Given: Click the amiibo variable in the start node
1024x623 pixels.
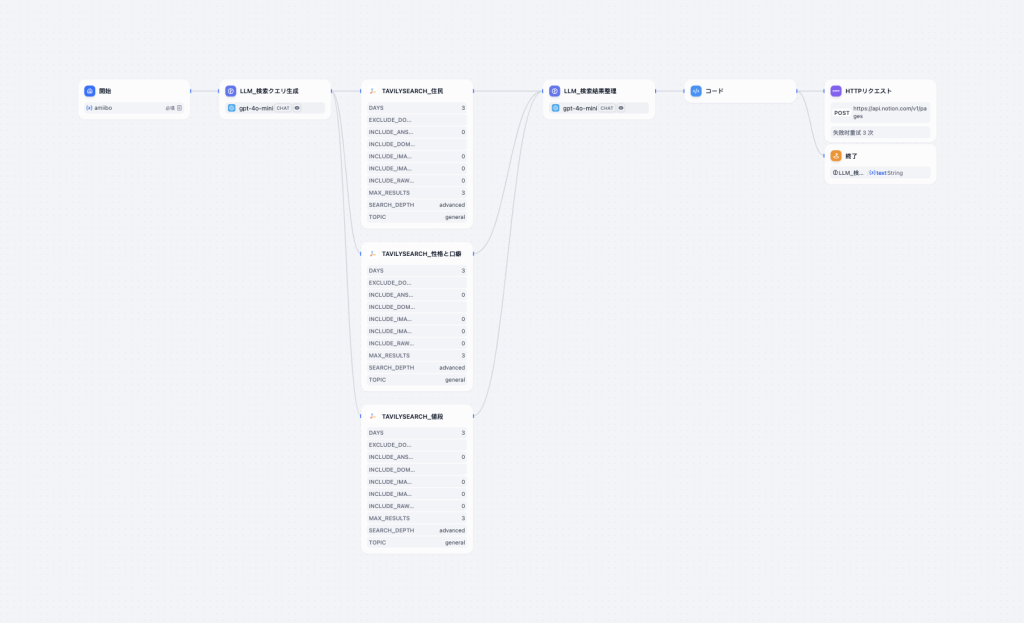Looking at the screenshot, I should coord(103,108).
